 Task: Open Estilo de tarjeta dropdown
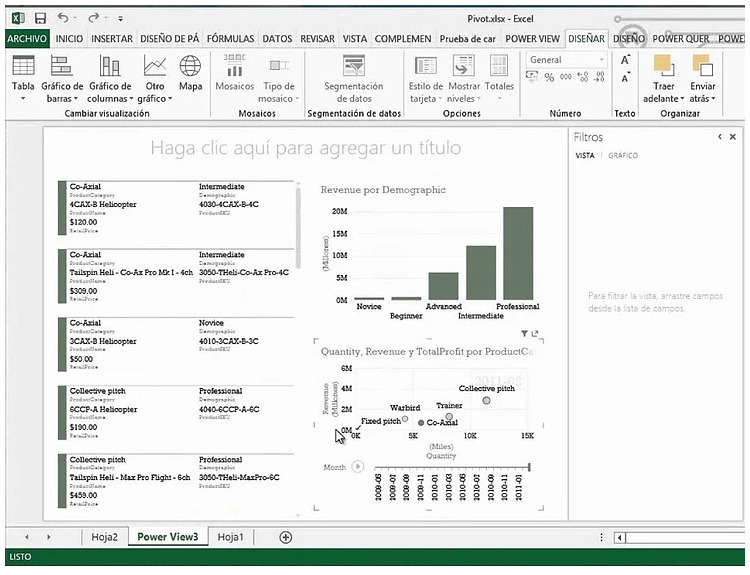tap(426, 78)
